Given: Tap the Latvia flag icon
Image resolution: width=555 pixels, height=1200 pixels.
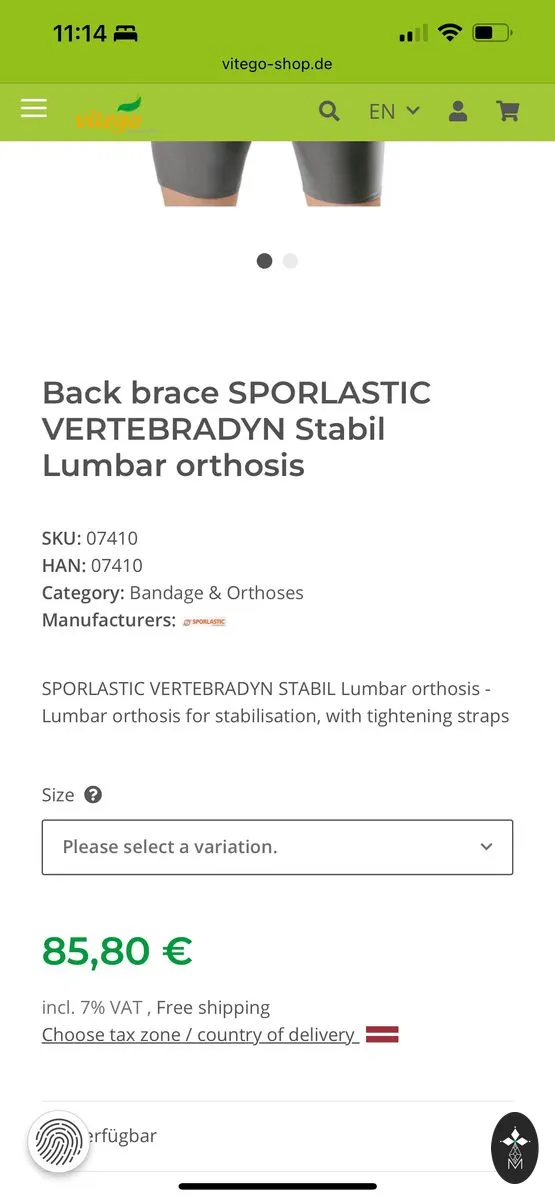Looking at the screenshot, I should tap(382, 1035).
